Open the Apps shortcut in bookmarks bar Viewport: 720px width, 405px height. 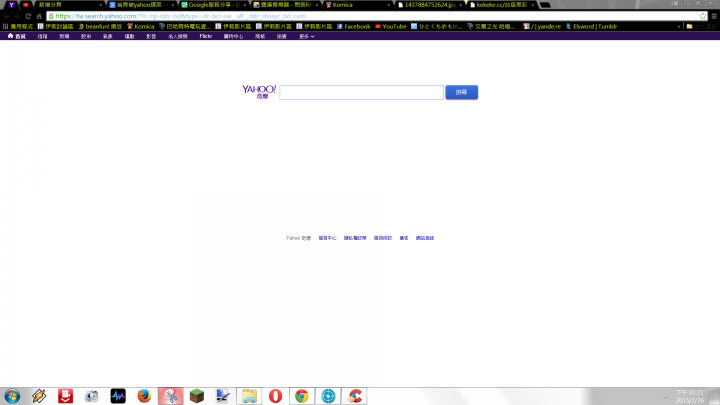(x=18, y=27)
